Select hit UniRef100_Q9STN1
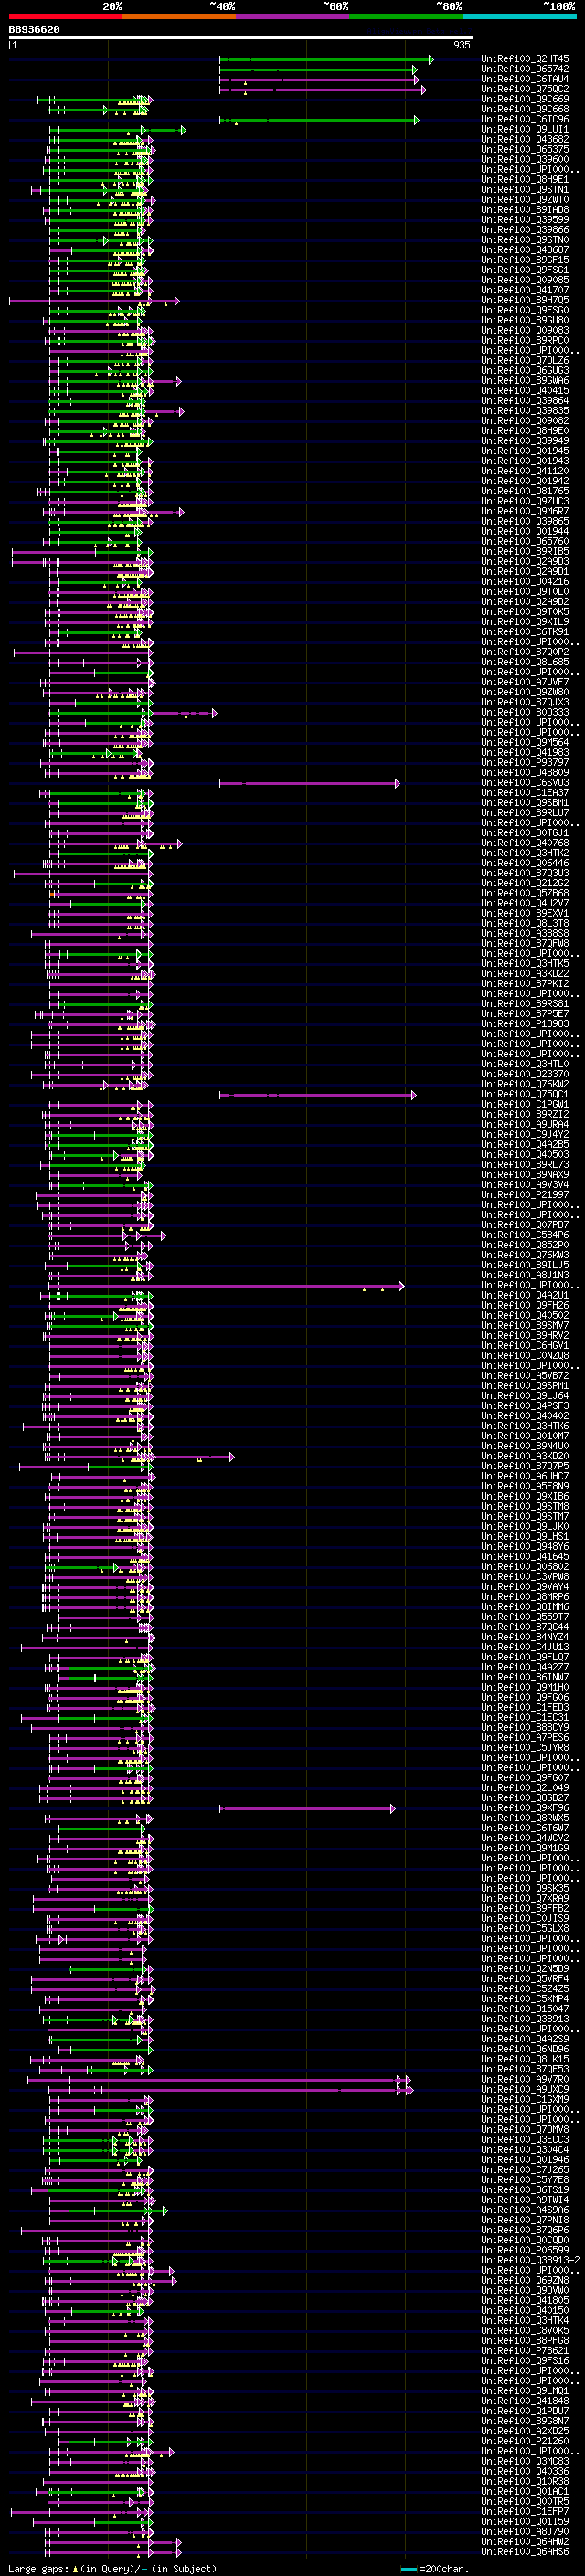585x2576 pixels. (x=525, y=189)
